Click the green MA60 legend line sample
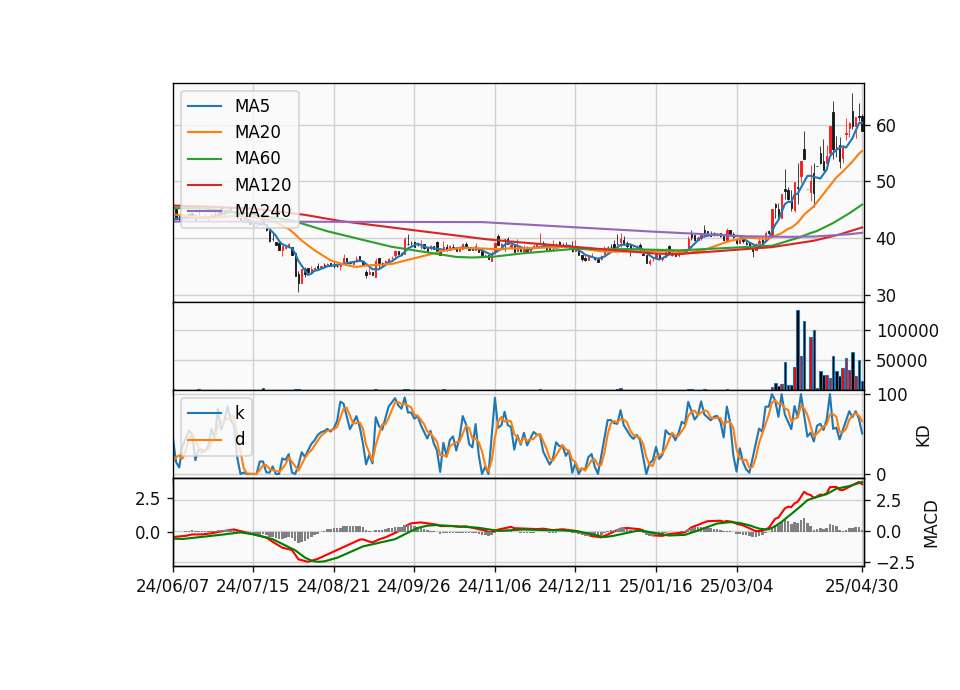The width and height of the screenshot is (960, 690). [204, 159]
